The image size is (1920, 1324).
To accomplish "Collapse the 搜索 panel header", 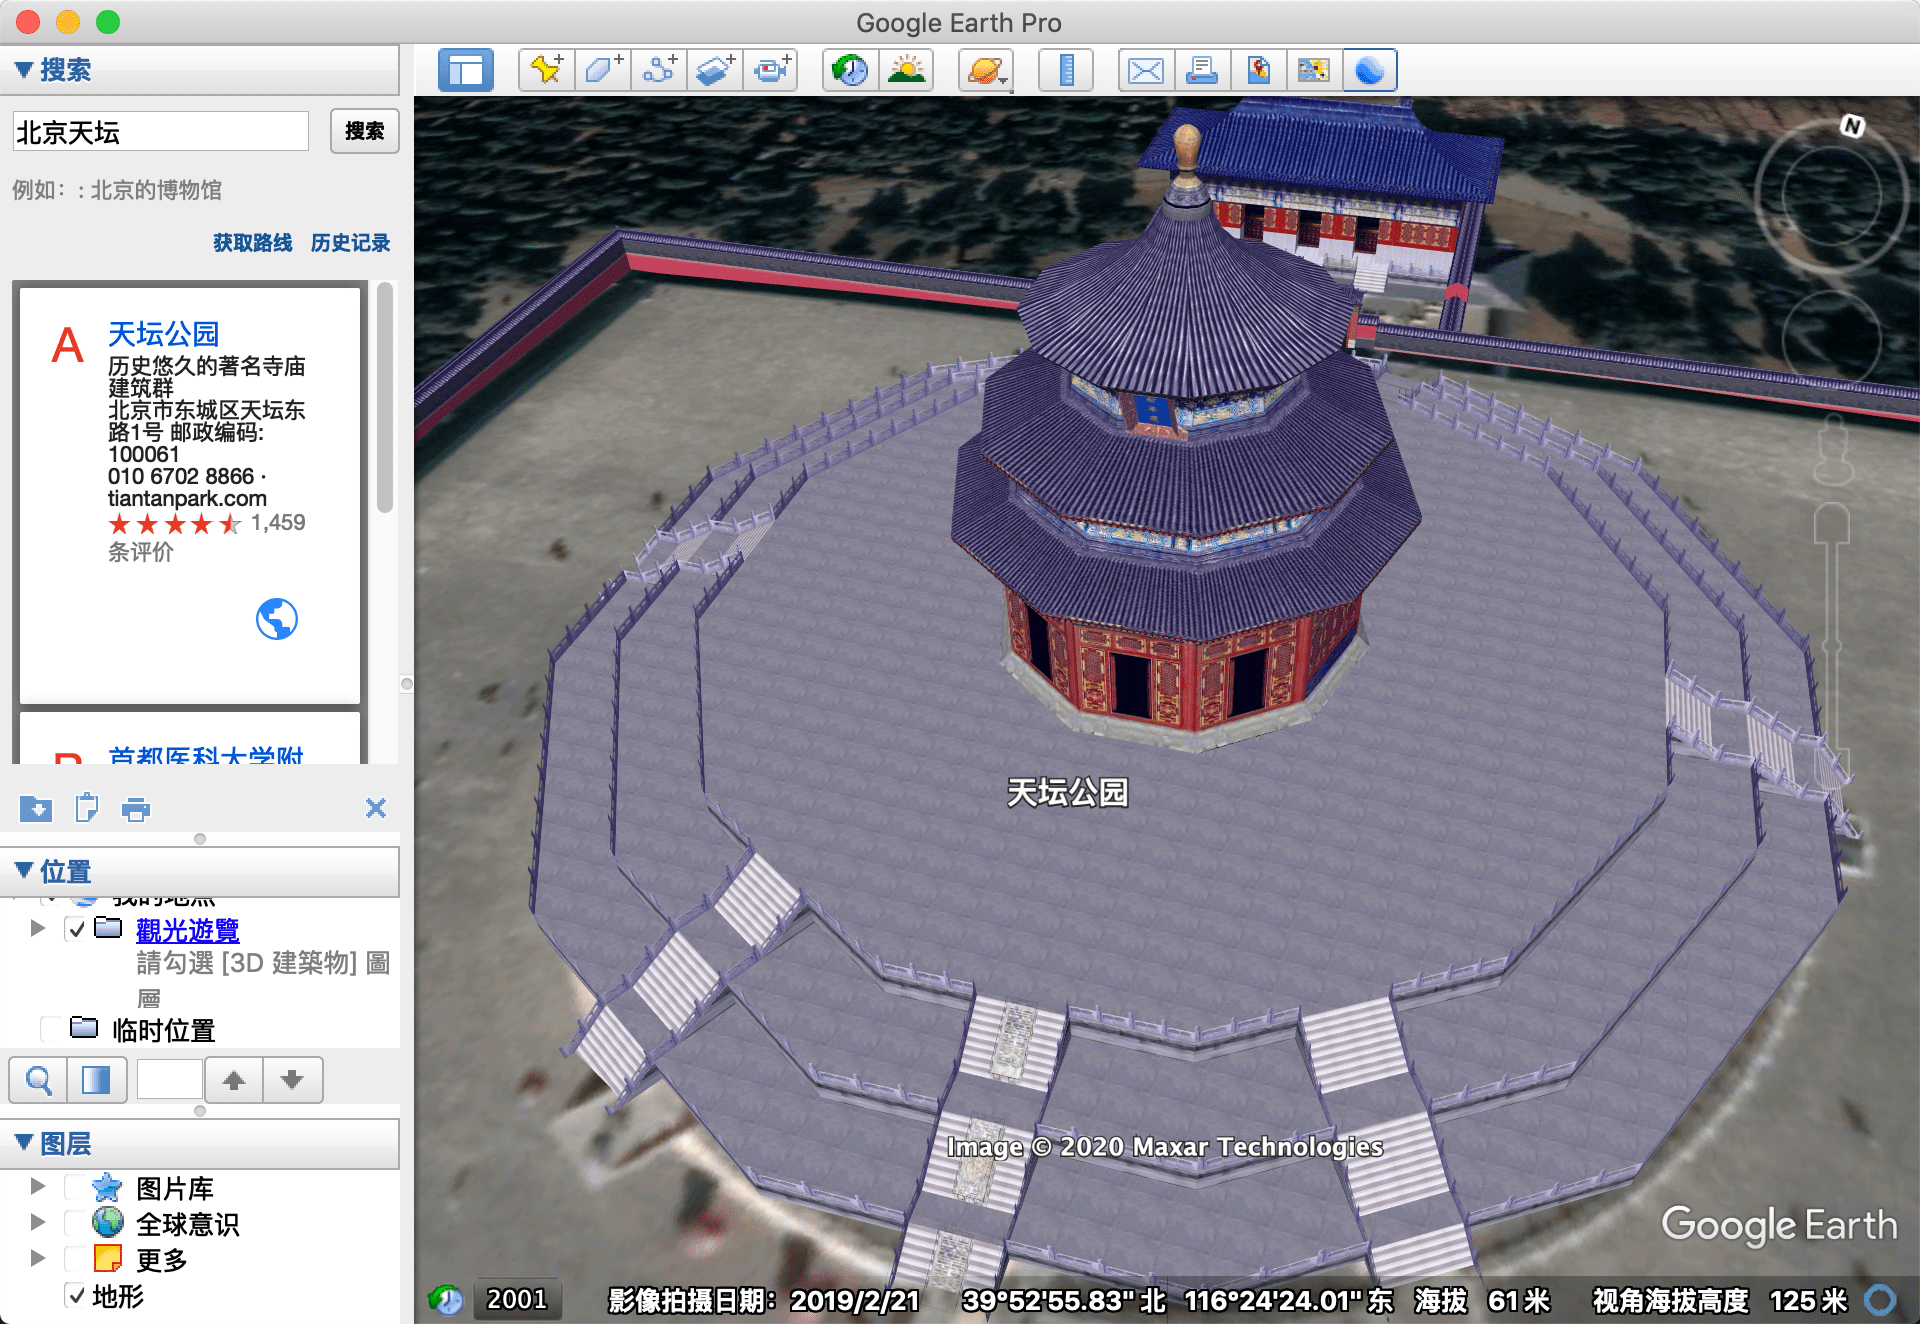I will point(25,70).
